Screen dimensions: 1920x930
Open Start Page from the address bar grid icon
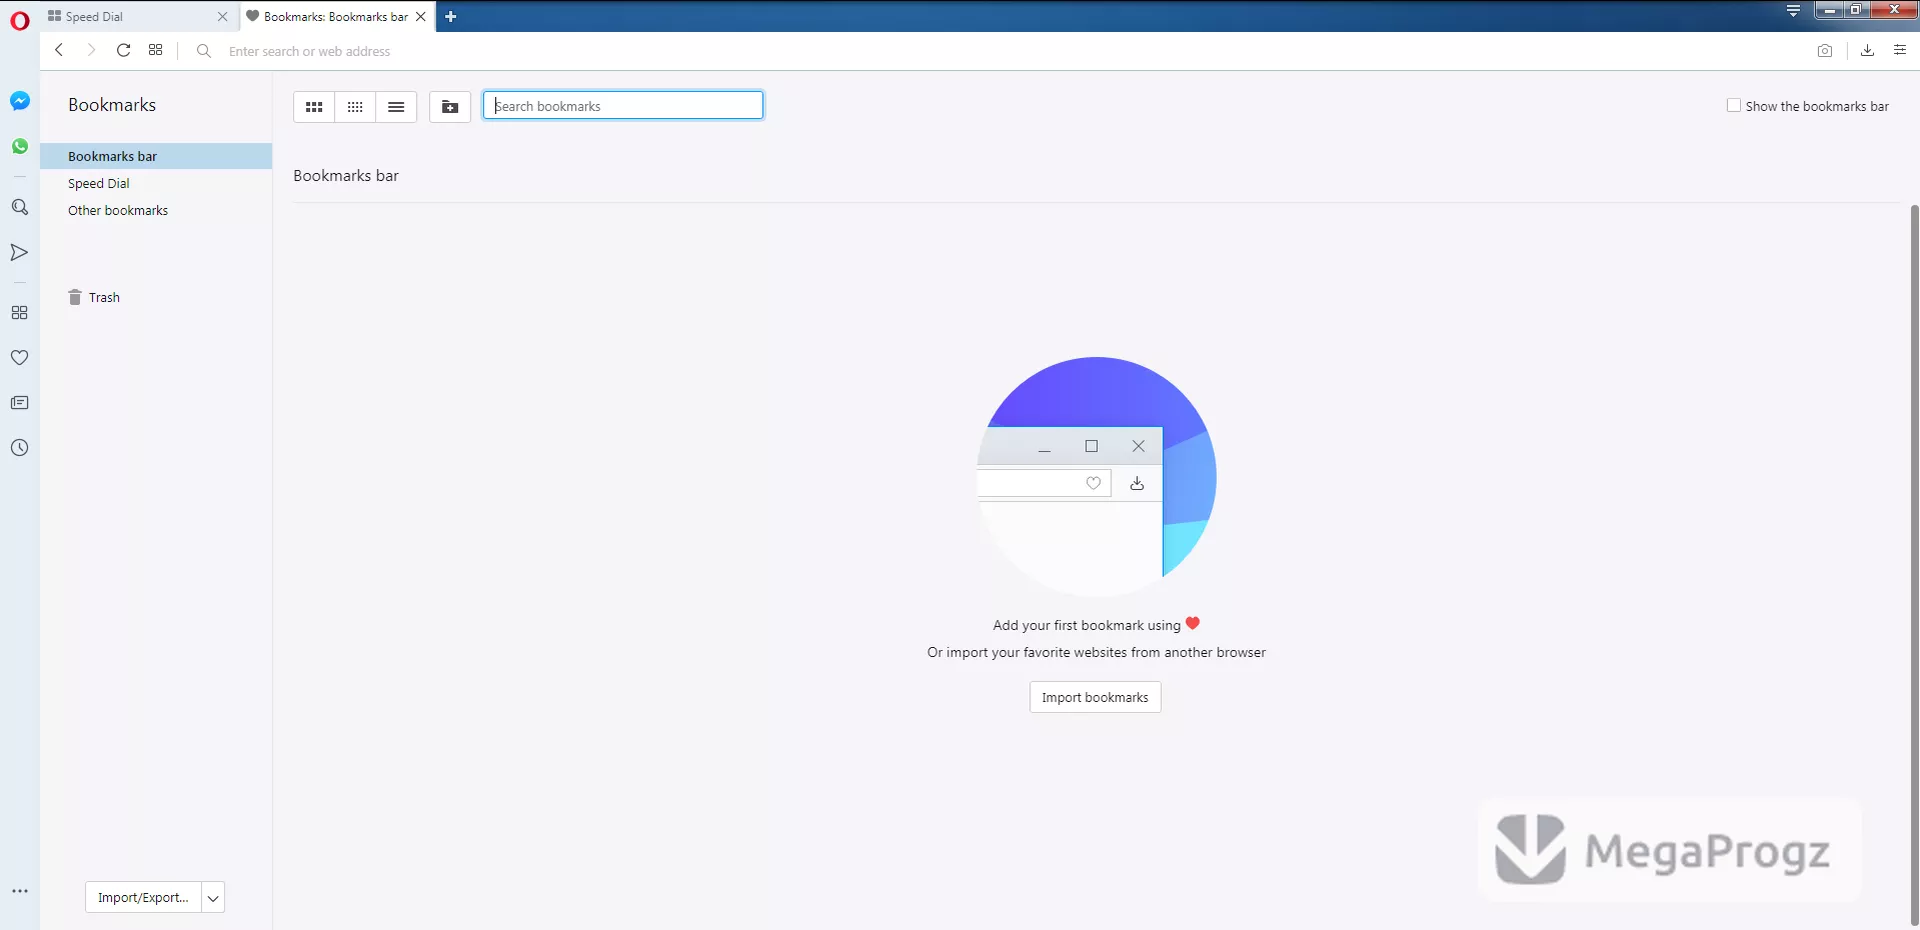pyautogui.click(x=155, y=50)
